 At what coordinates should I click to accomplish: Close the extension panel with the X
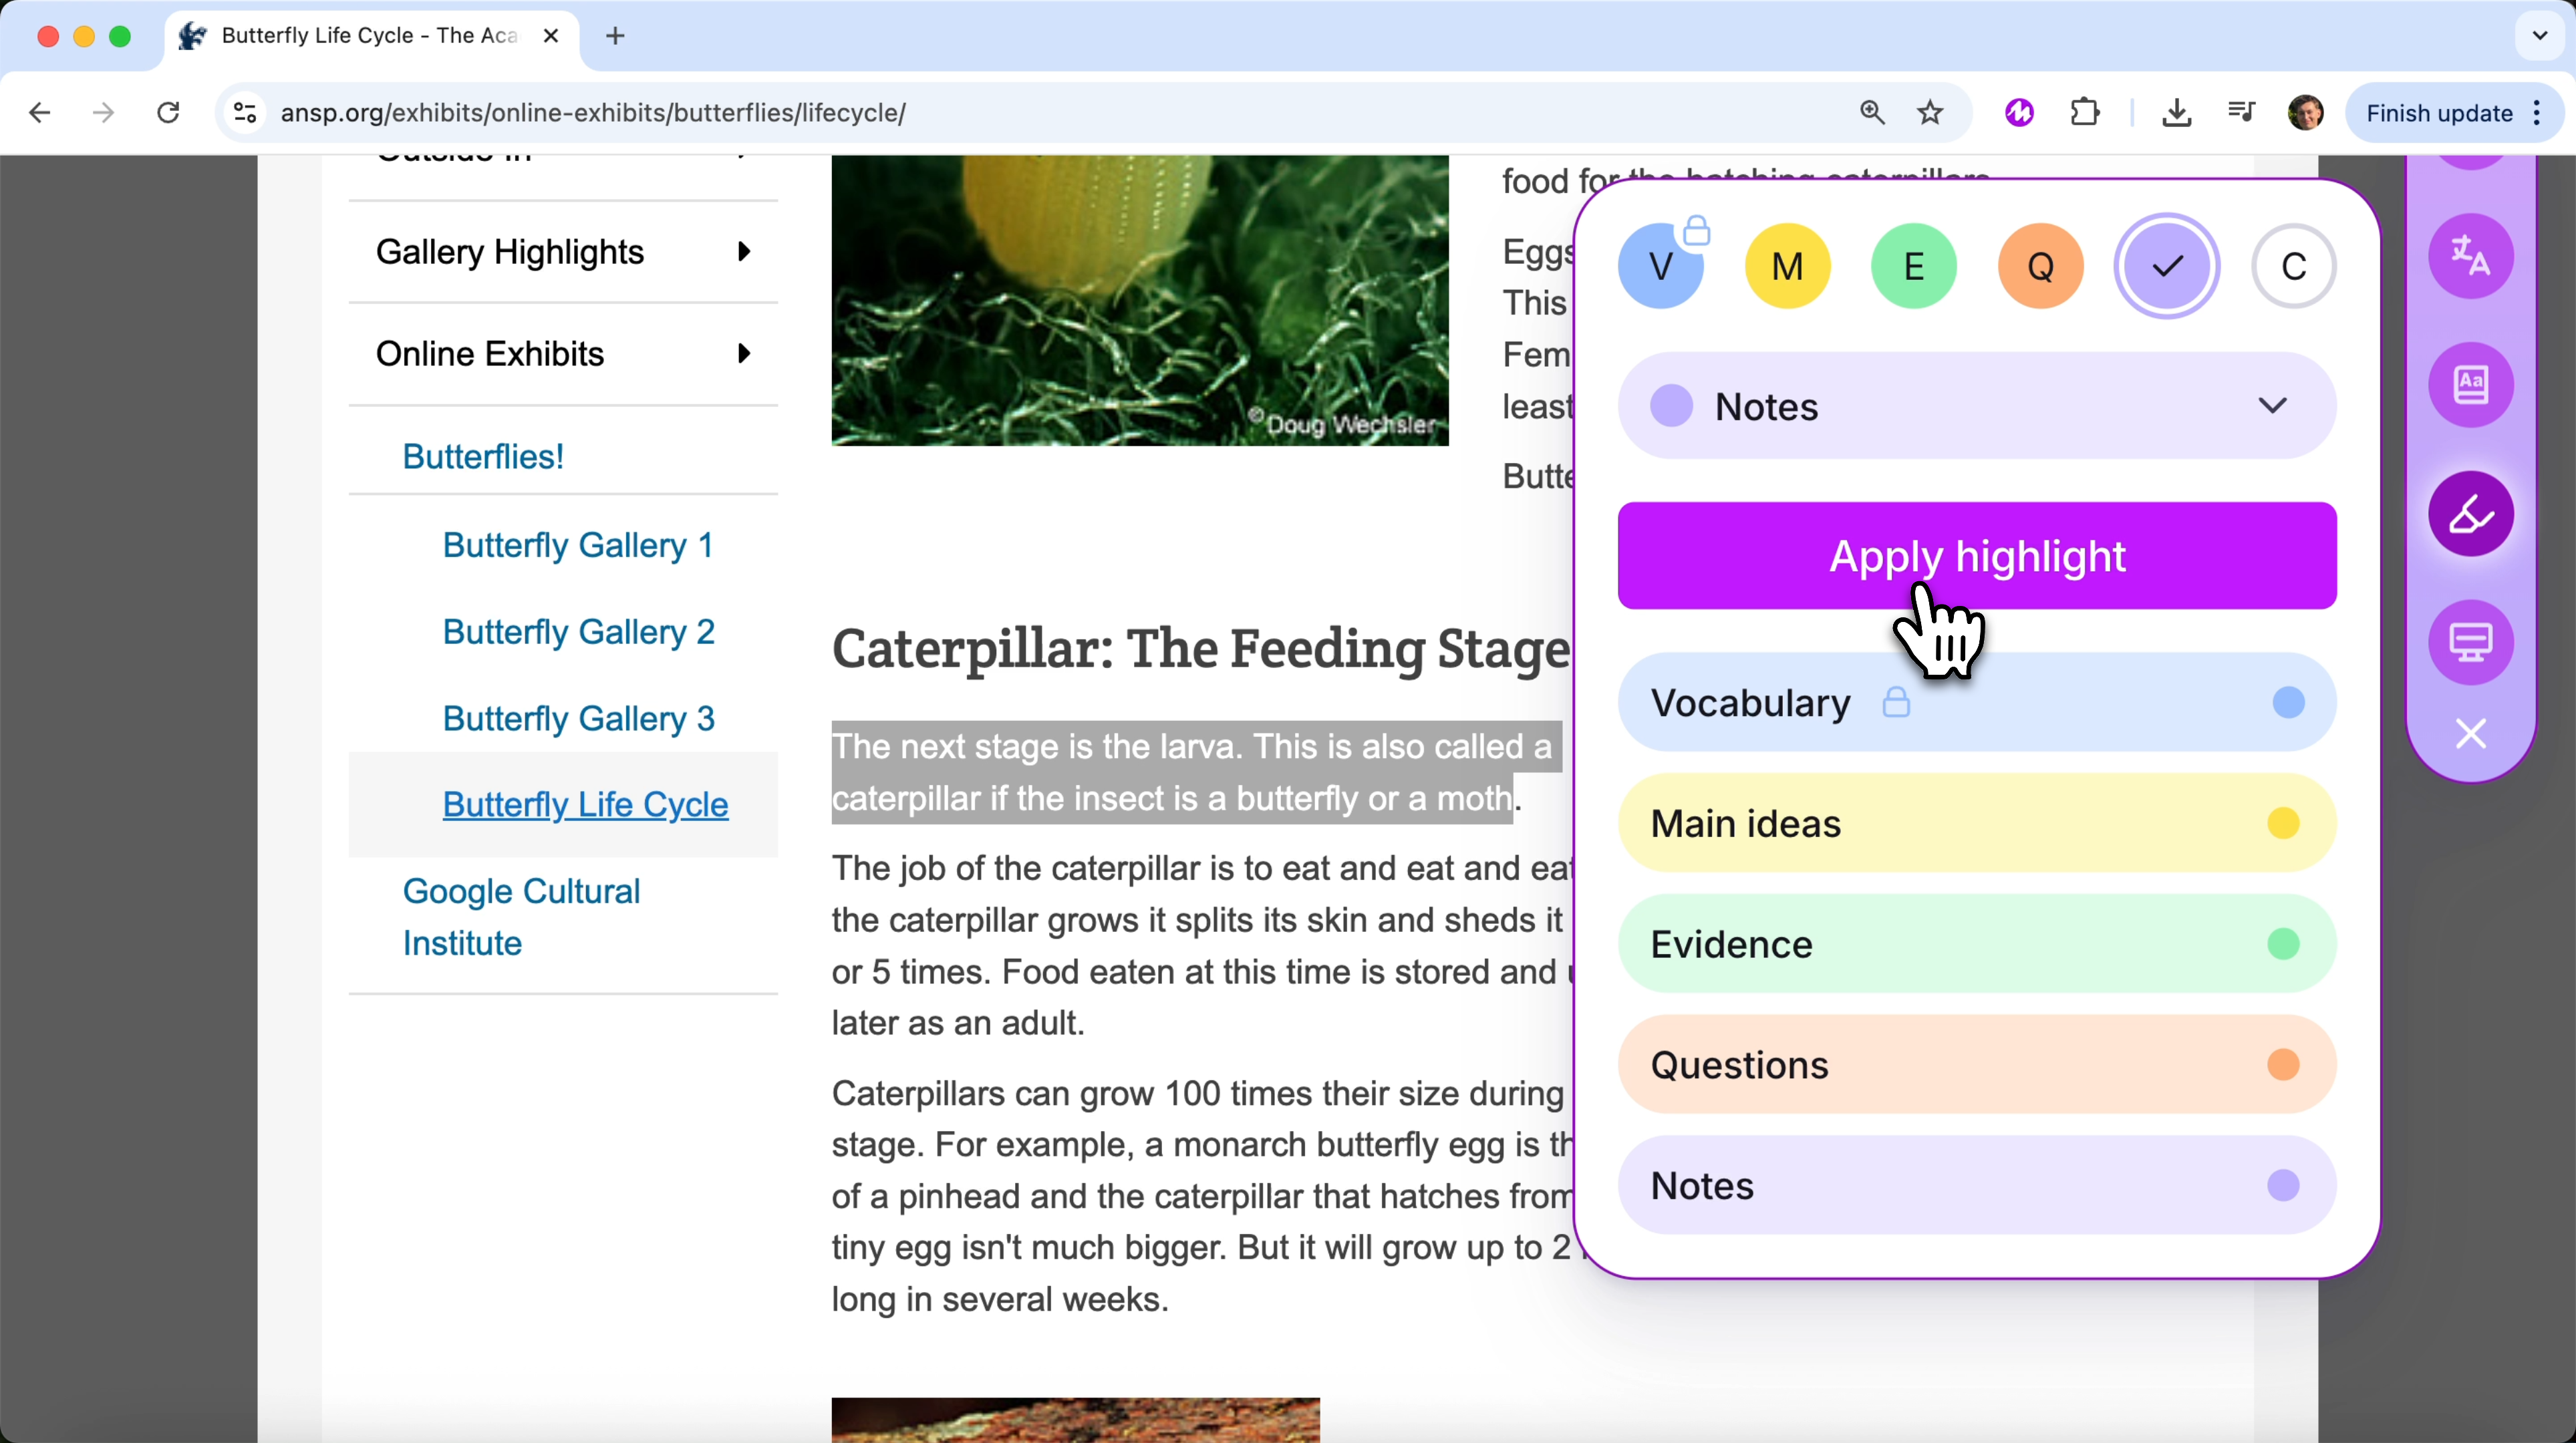tap(2470, 734)
